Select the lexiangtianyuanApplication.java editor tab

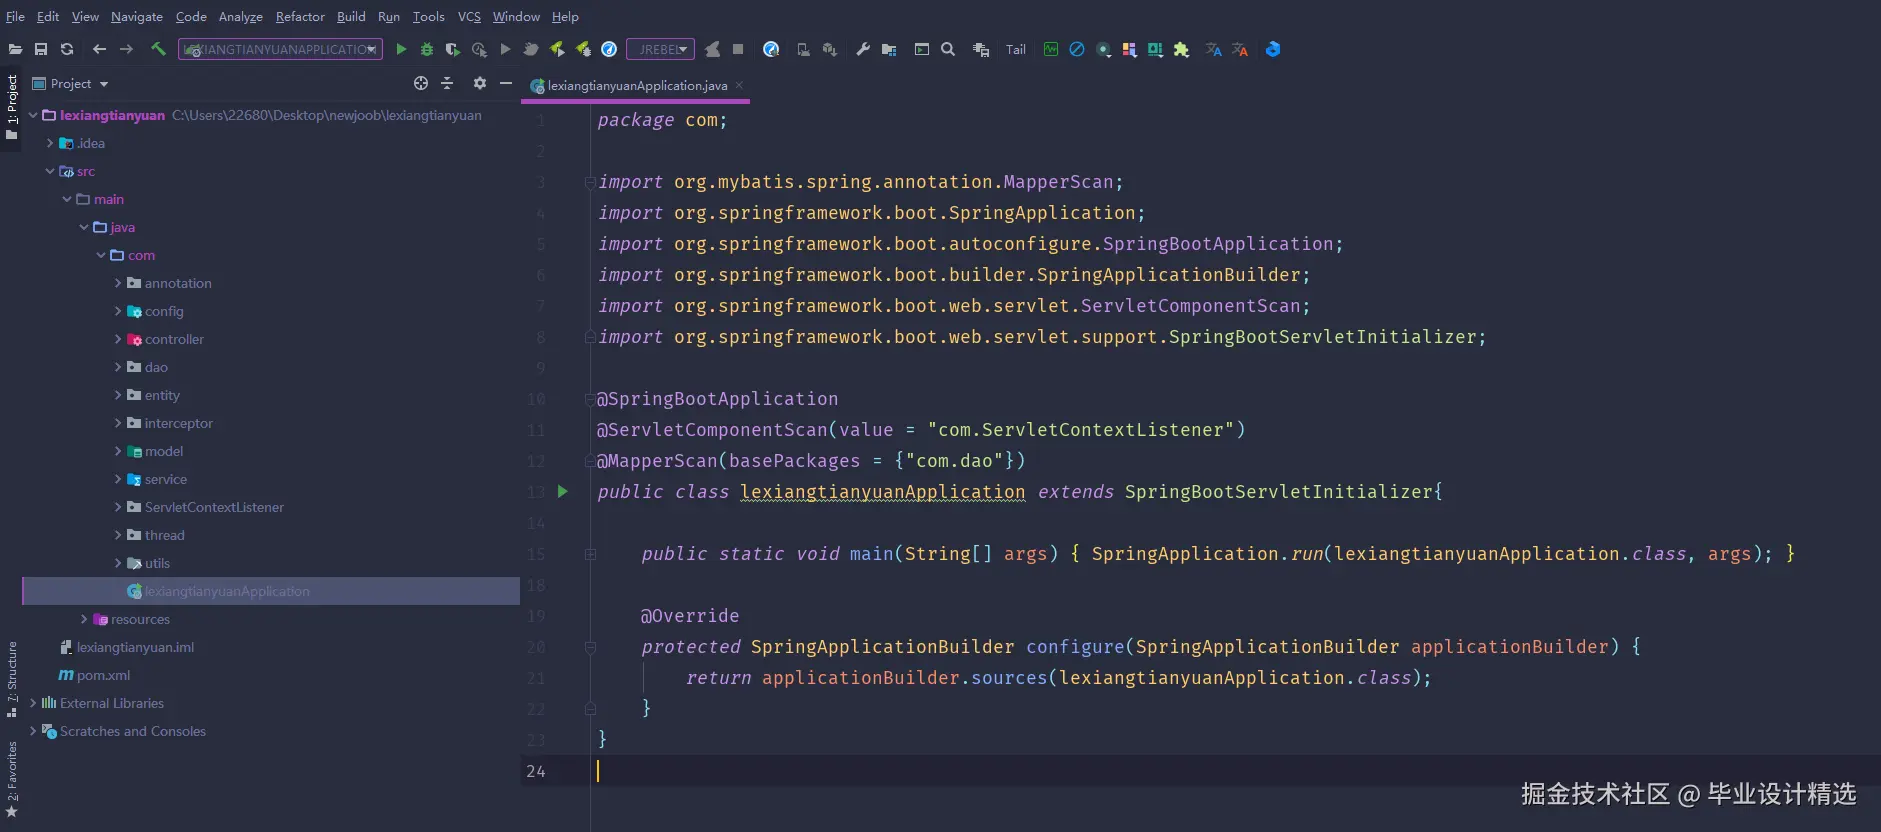coord(637,86)
